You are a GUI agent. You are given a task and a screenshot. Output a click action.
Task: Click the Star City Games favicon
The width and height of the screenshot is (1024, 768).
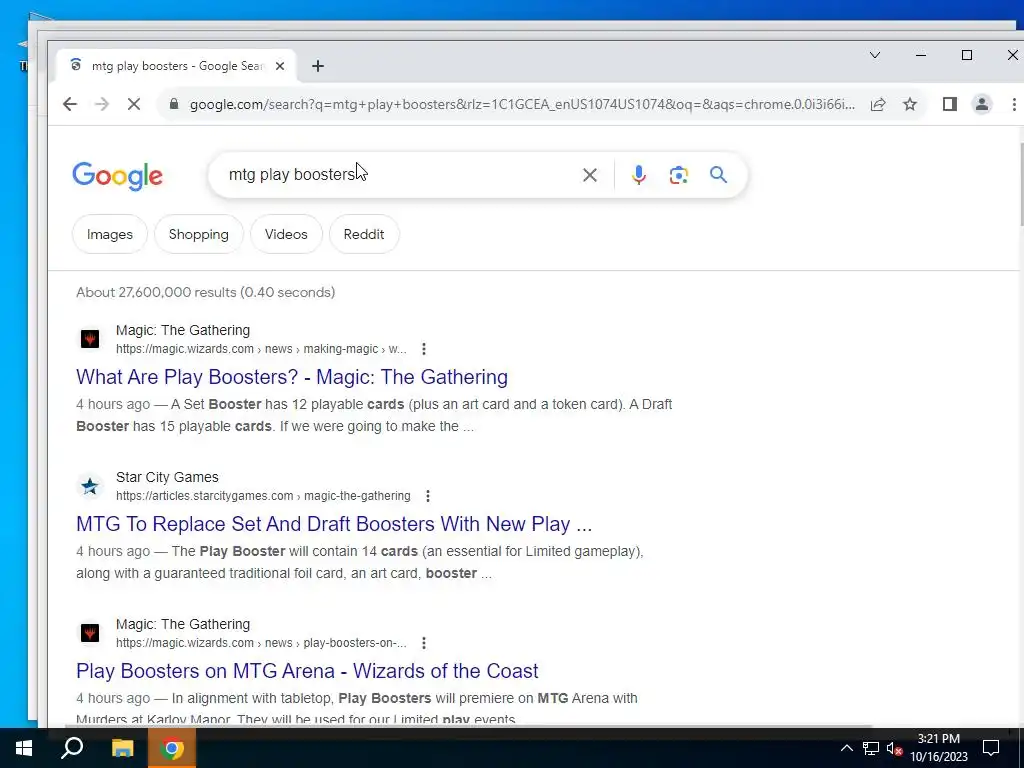[x=90, y=486]
